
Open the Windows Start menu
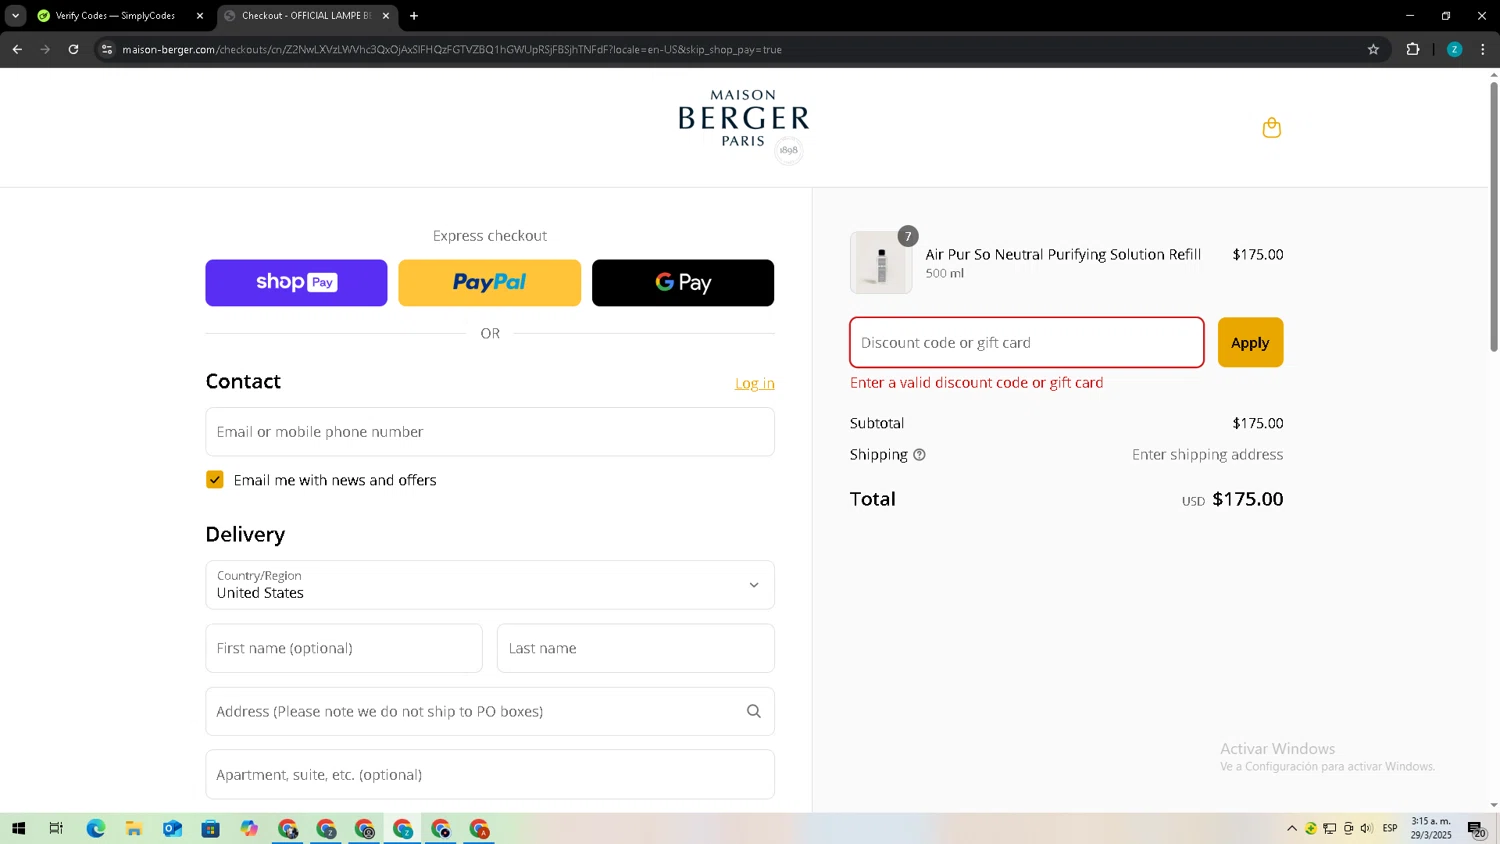pos(18,829)
